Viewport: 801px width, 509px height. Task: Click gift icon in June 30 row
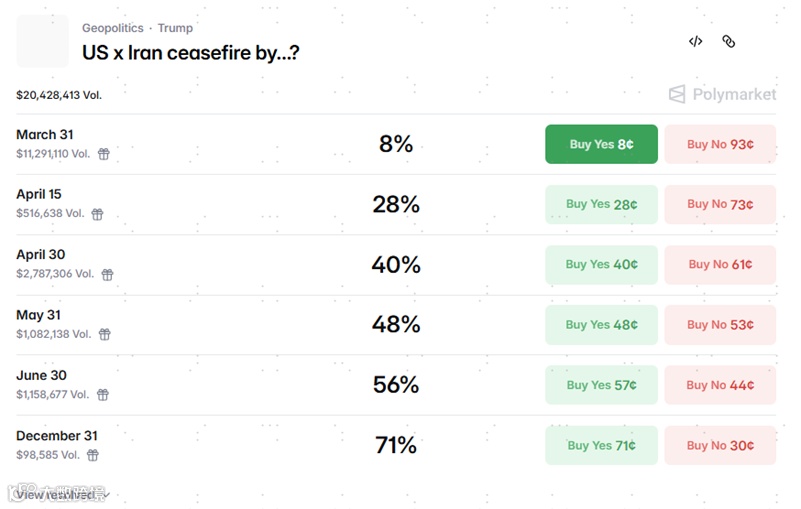pyautogui.click(x=102, y=395)
